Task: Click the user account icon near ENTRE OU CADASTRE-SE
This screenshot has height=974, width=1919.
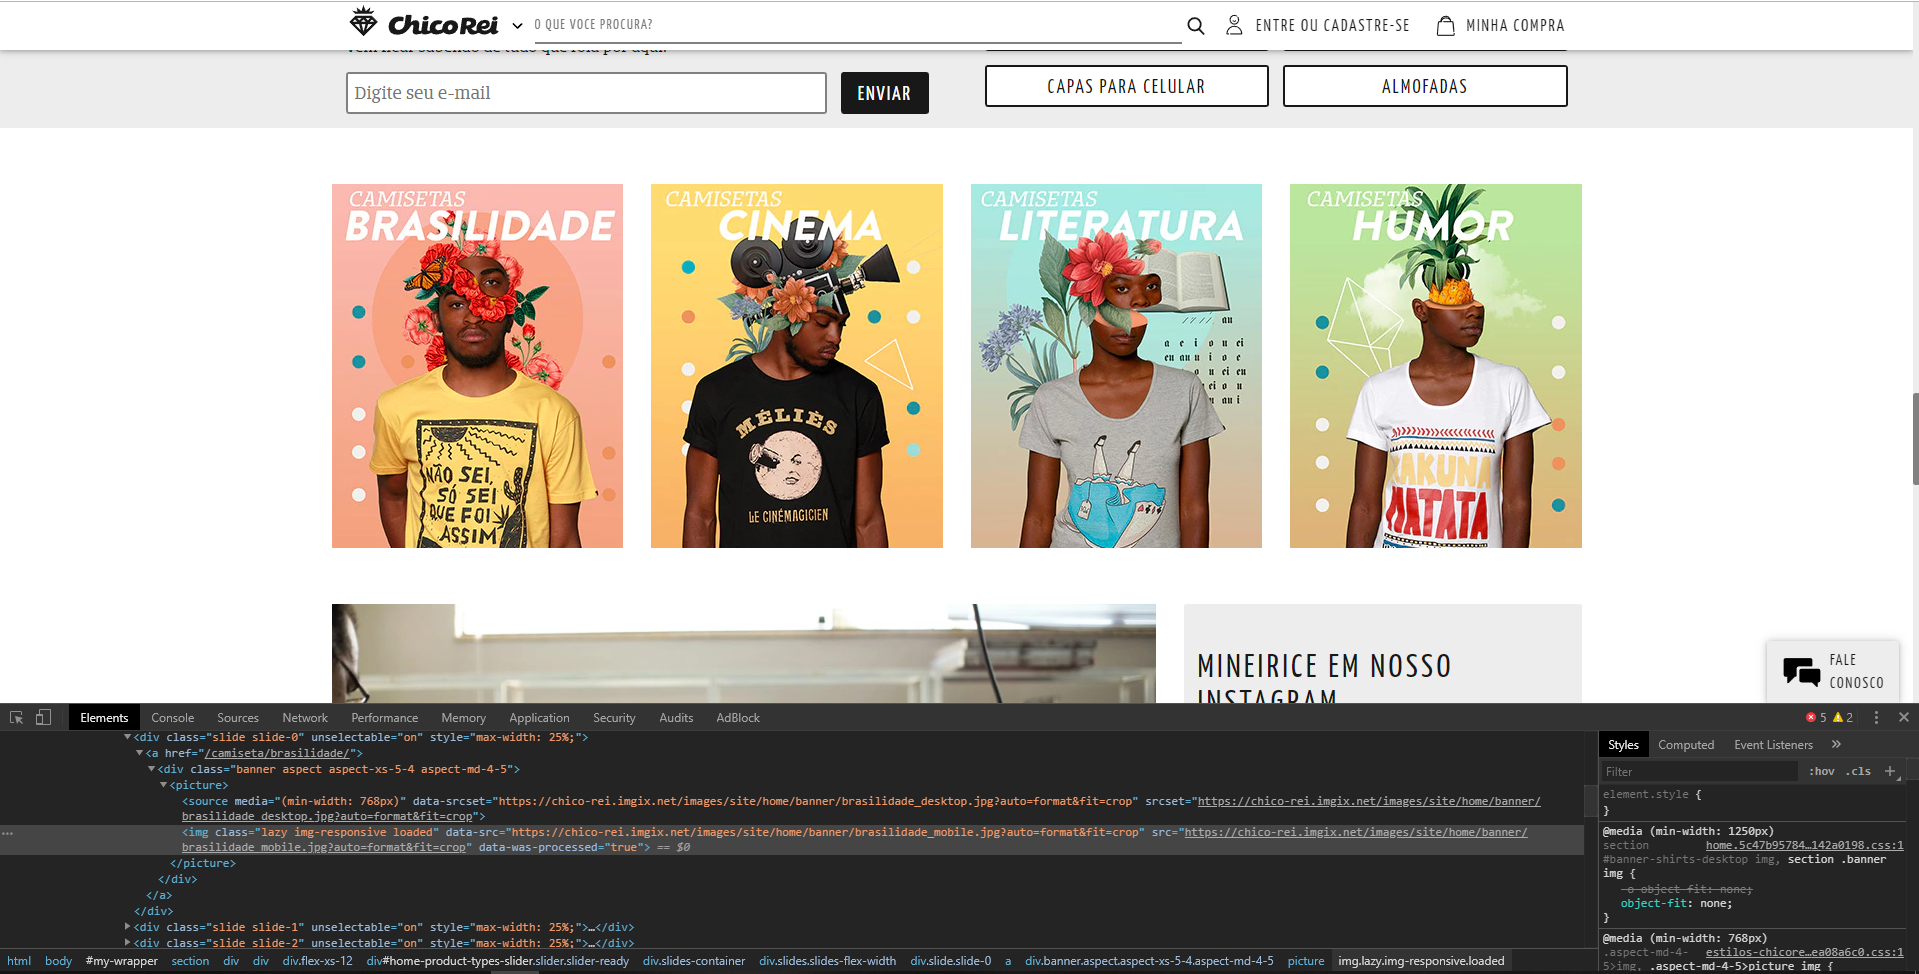Action: click(1233, 25)
